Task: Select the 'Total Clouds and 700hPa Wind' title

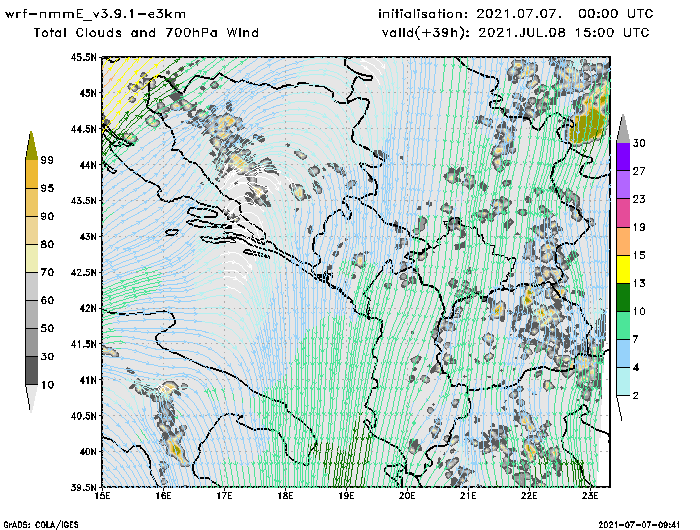Action: 146,33
